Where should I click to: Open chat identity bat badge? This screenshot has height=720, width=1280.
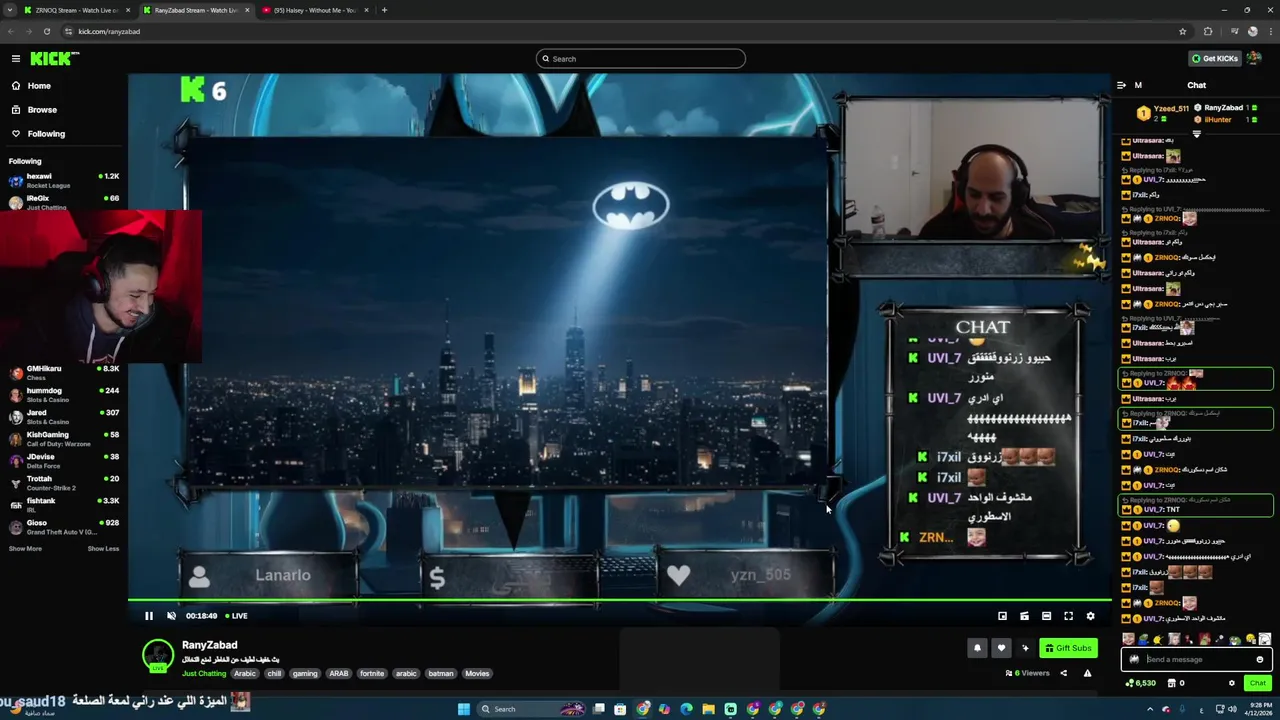click(1134, 660)
